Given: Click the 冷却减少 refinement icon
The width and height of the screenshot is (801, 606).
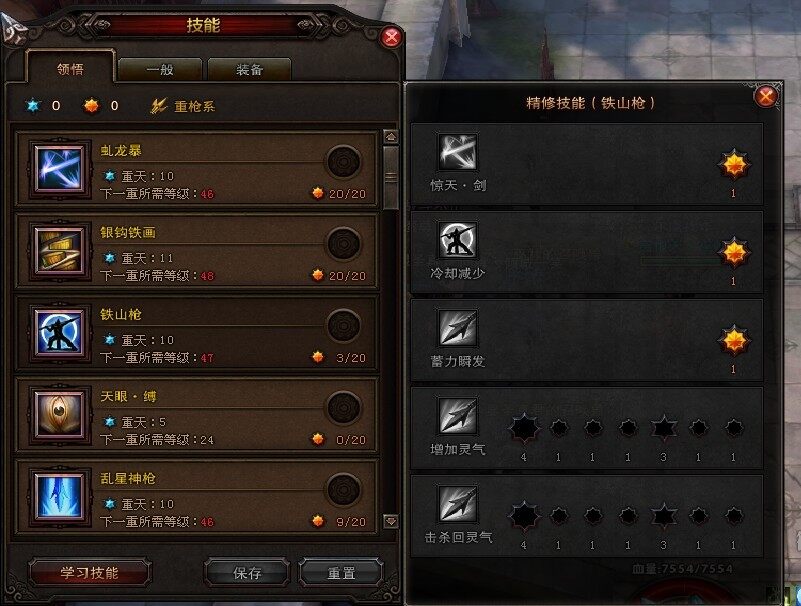Looking at the screenshot, I should (458, 240).
